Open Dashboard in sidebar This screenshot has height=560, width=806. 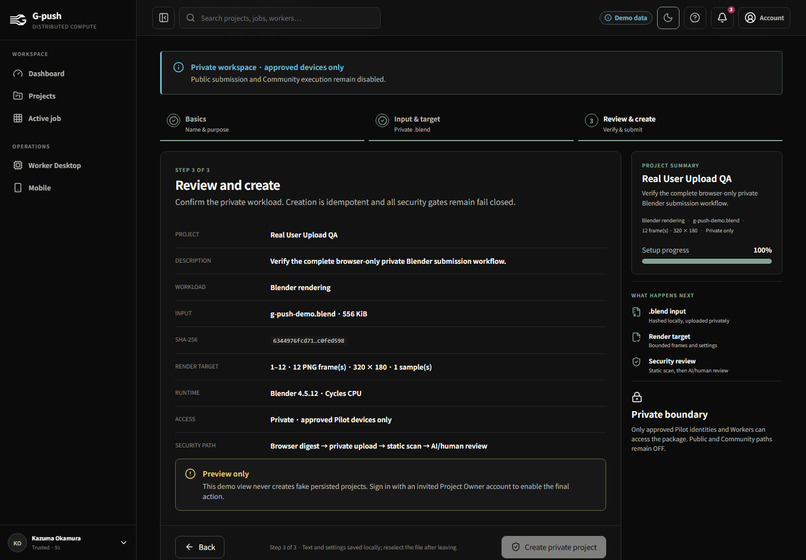click(x=68, y=74)
